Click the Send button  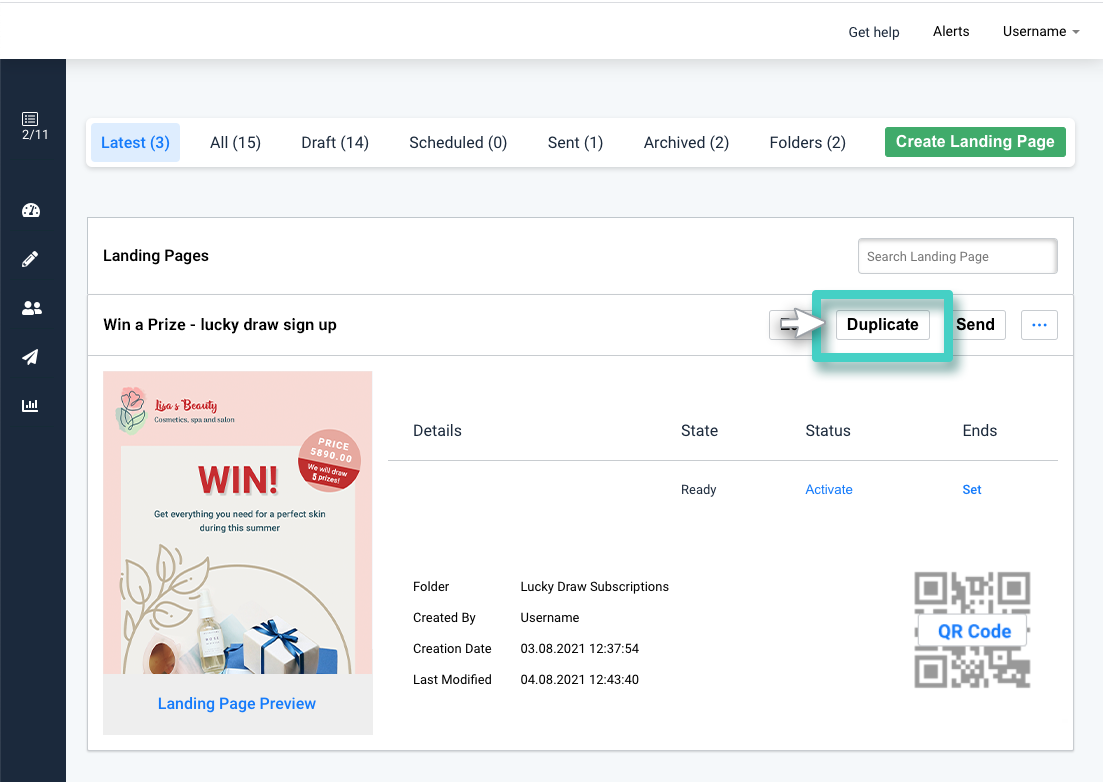(976, 325)
